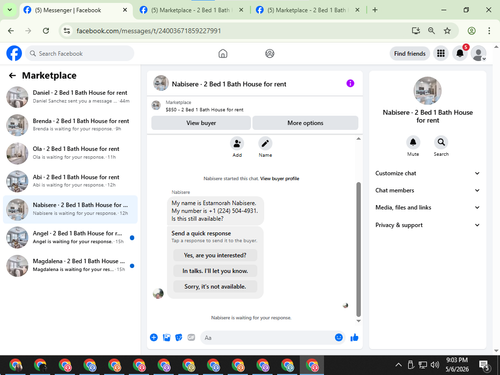Open the tab search dropdown arrow
The image size is (500, 375).
tap(10, 10)
